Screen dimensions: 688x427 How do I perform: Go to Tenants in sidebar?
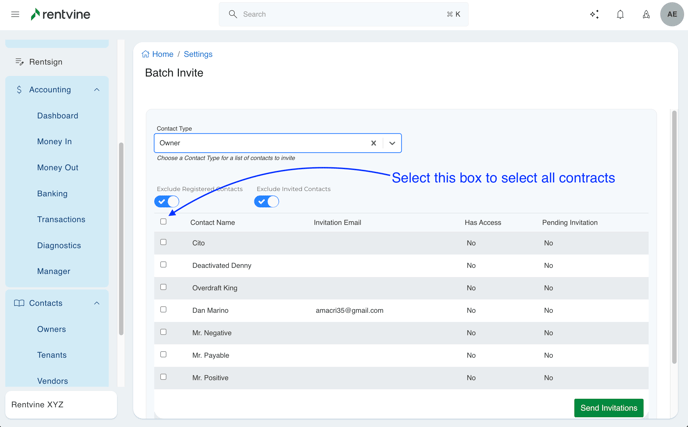click(52, 355)
